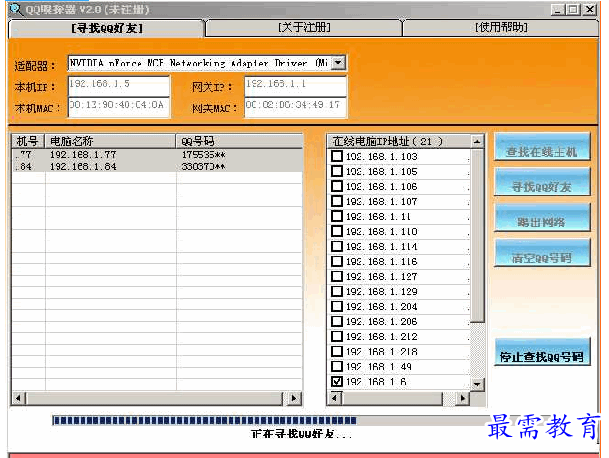Viewport: 609px width, 458px height.
Task: Check the box for 192.168.1.127
Action: [337, 276]
